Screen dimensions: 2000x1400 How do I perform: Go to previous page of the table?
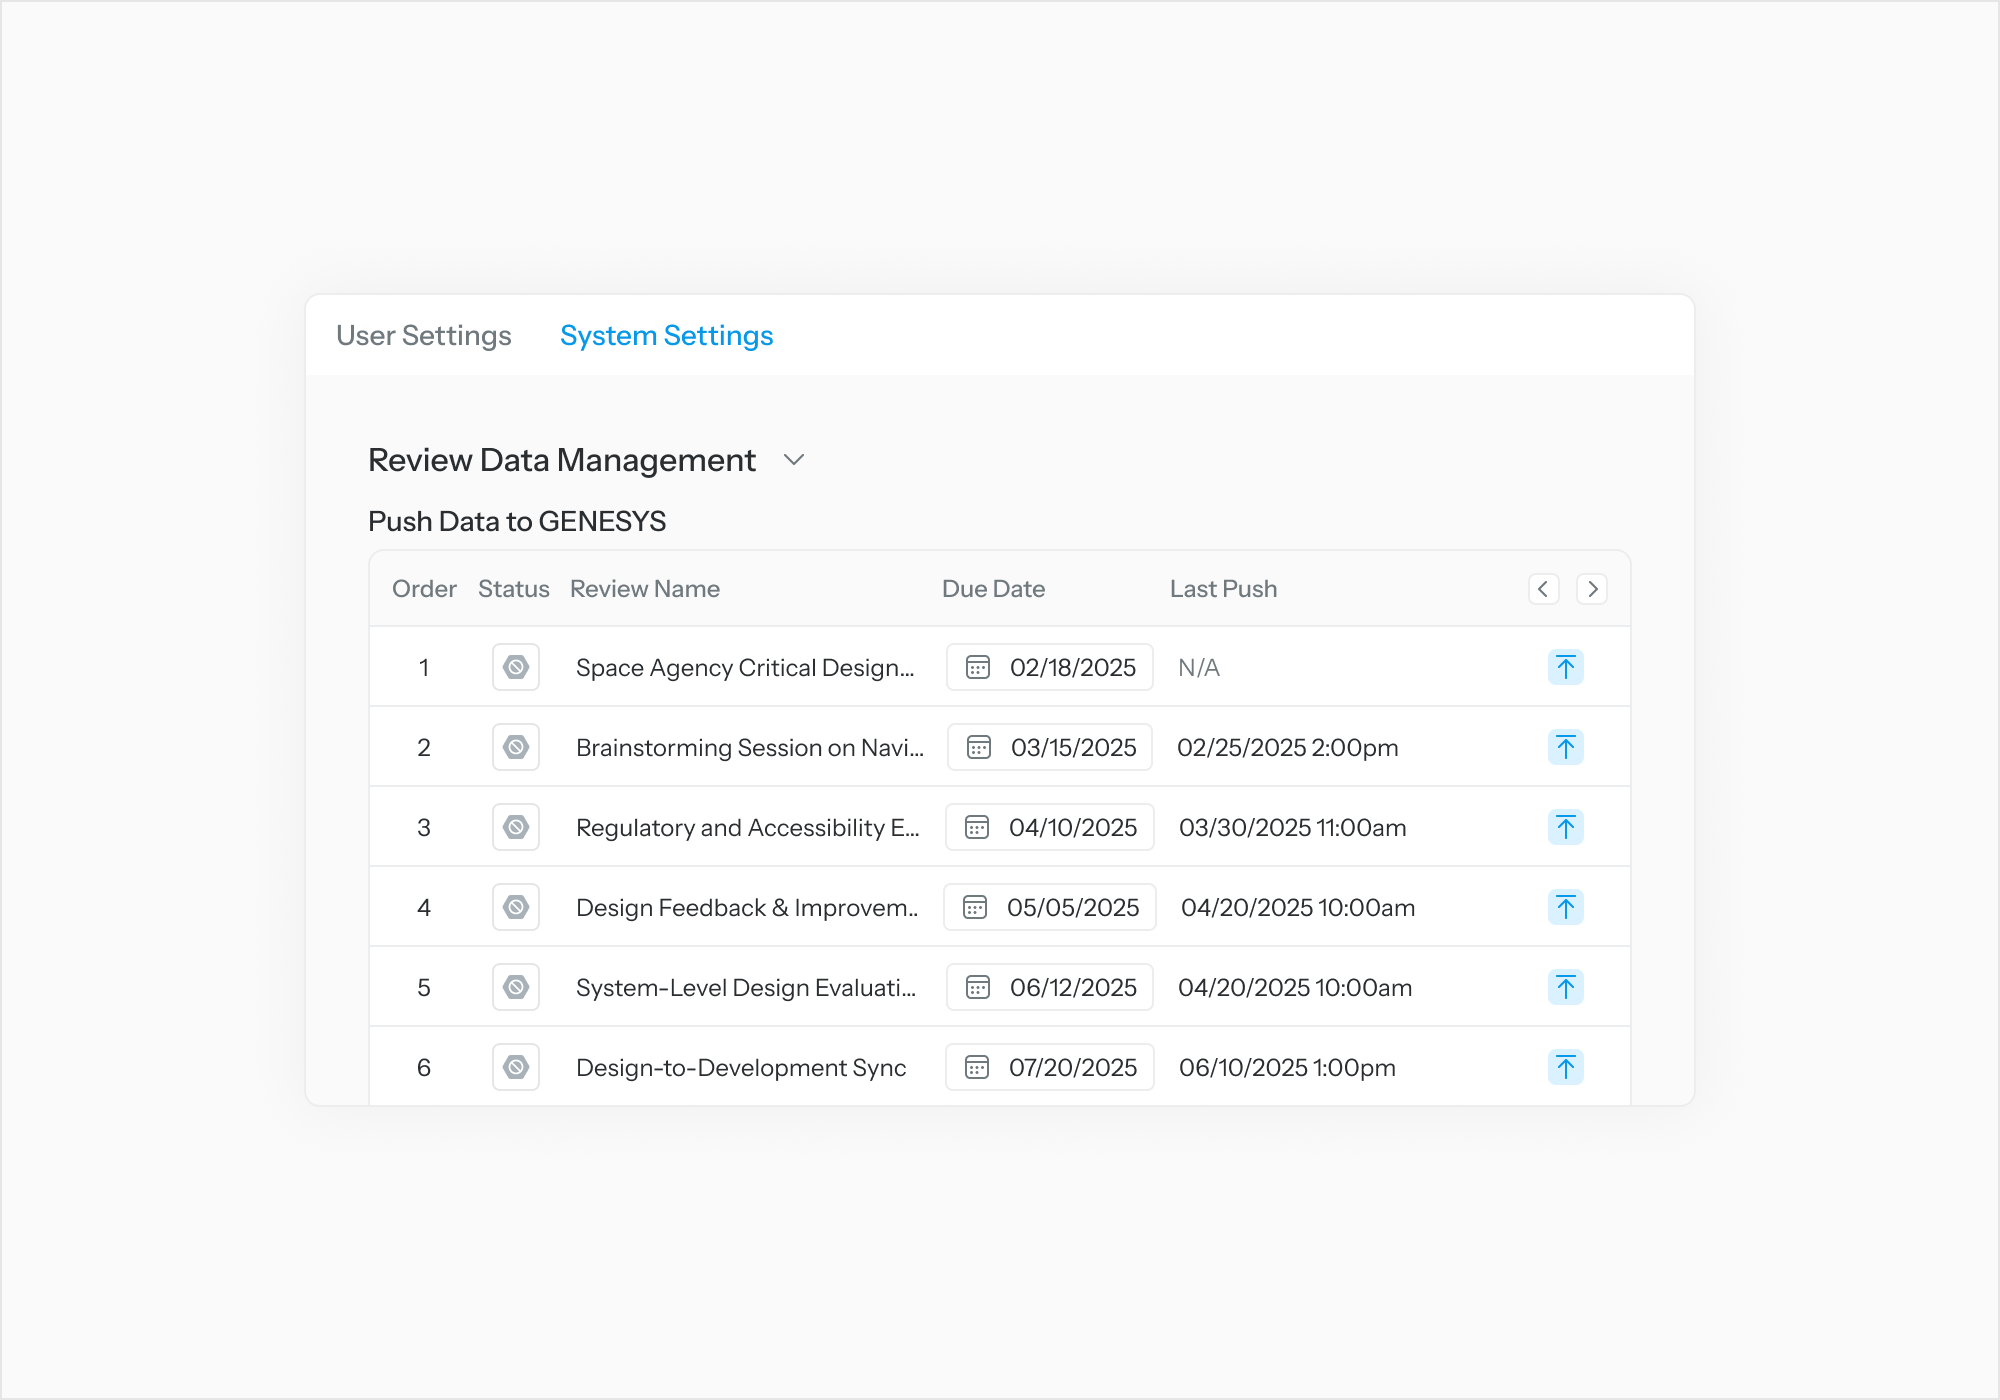click(x=1543, y=589)
